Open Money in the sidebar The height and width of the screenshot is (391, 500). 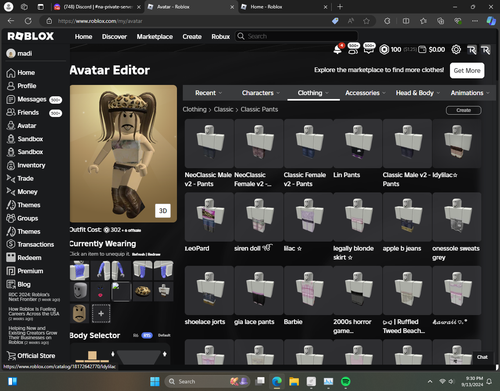point(22,192)
